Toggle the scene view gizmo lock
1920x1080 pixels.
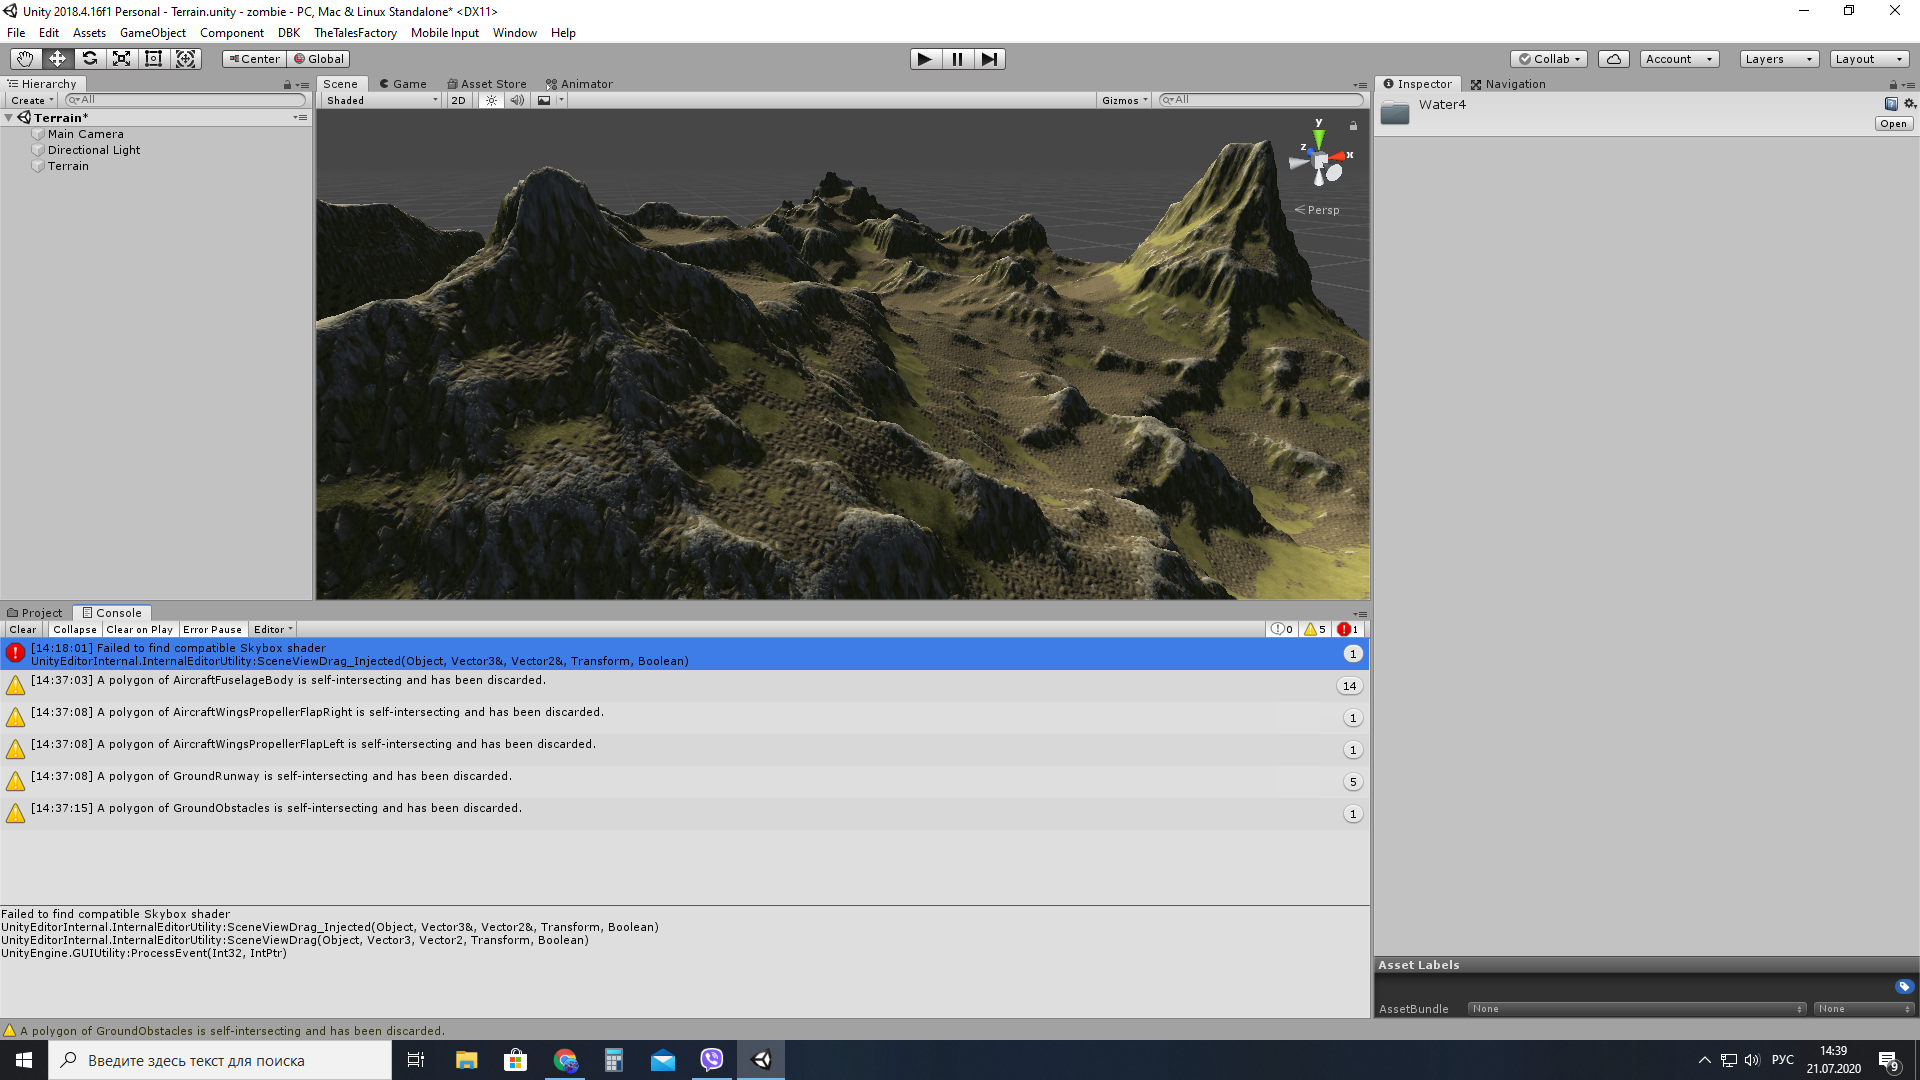(1353, 126)
